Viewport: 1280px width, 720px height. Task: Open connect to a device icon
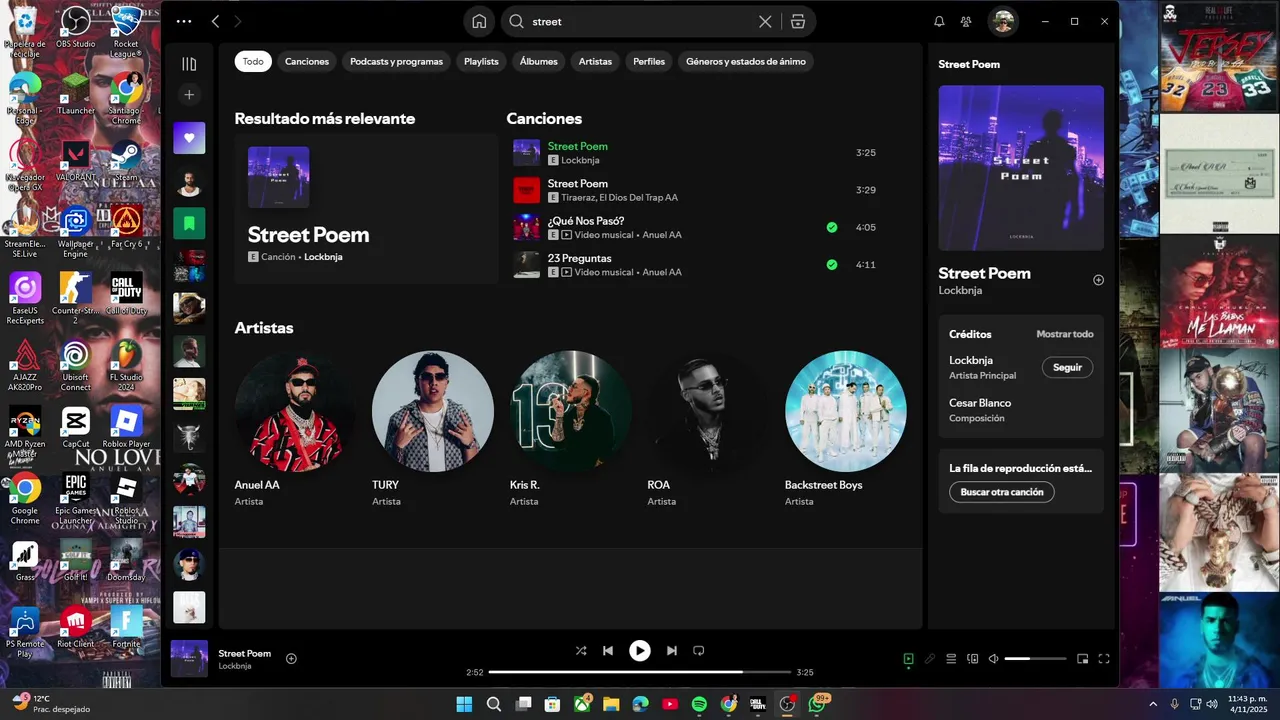[x=973, y=659]
